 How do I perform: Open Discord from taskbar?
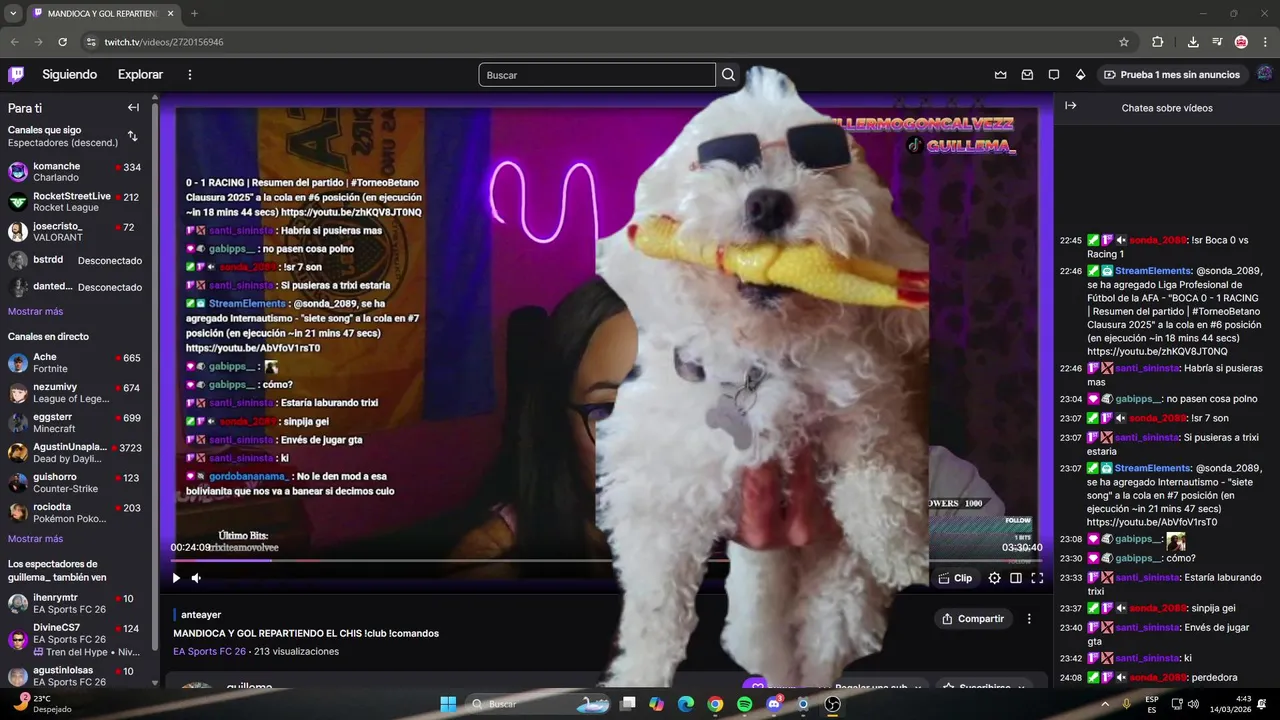click(x=774, y=704)
